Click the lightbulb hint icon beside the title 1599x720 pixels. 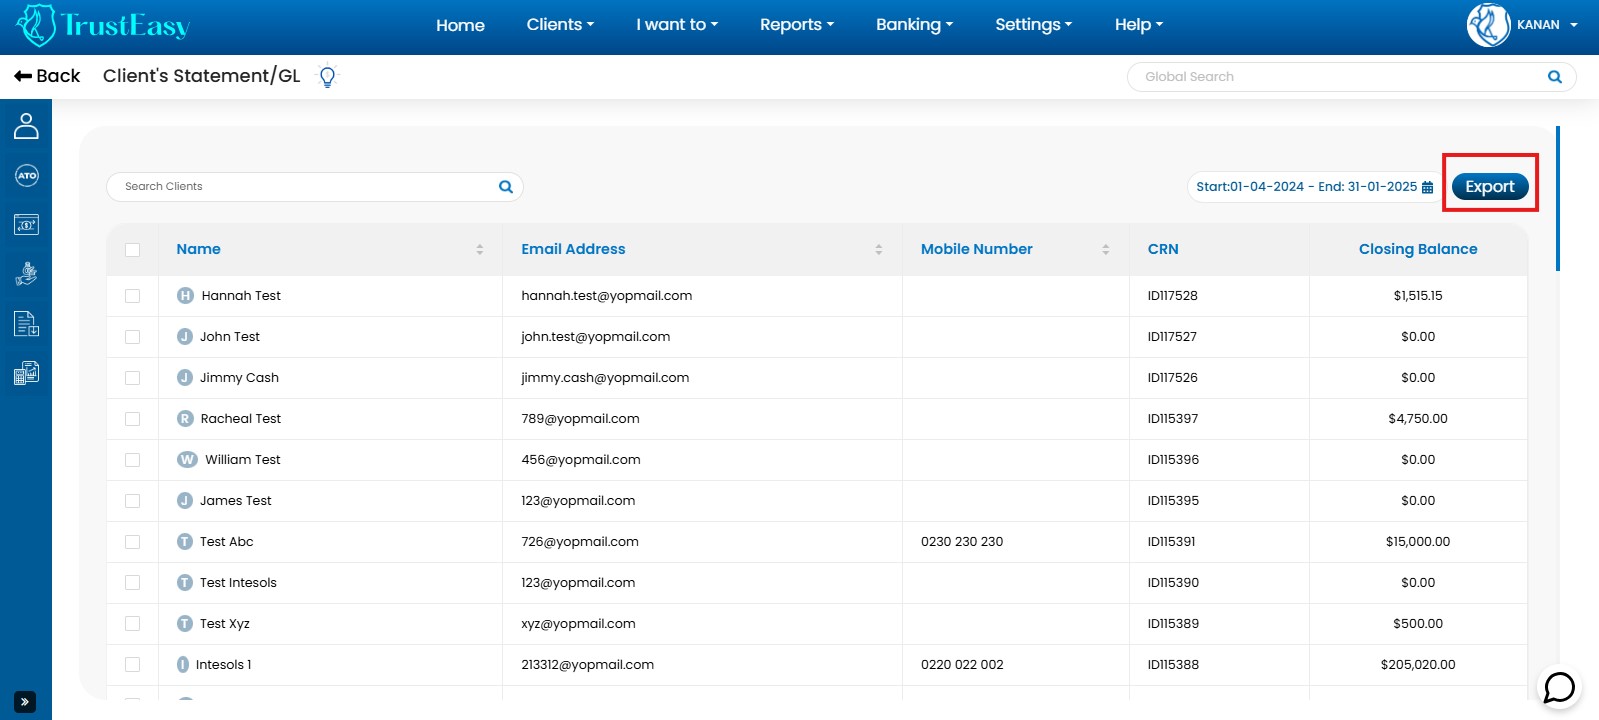[327, 76]
